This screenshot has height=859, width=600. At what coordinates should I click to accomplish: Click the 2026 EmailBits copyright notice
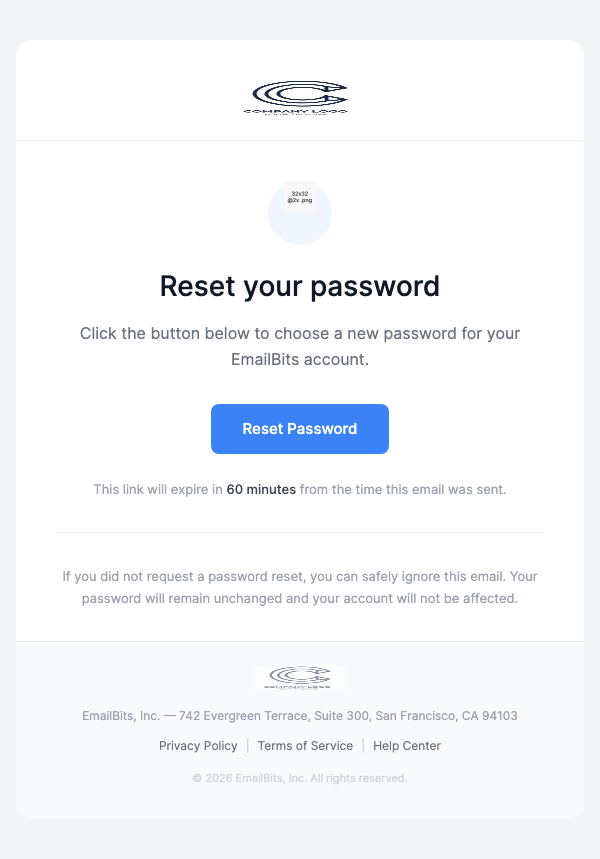pyautogui.click(x=299, y=777)
